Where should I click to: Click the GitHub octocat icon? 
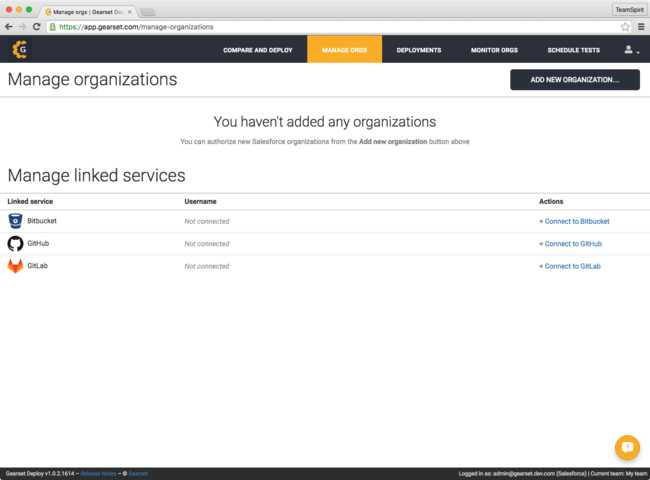click(15, 243)
